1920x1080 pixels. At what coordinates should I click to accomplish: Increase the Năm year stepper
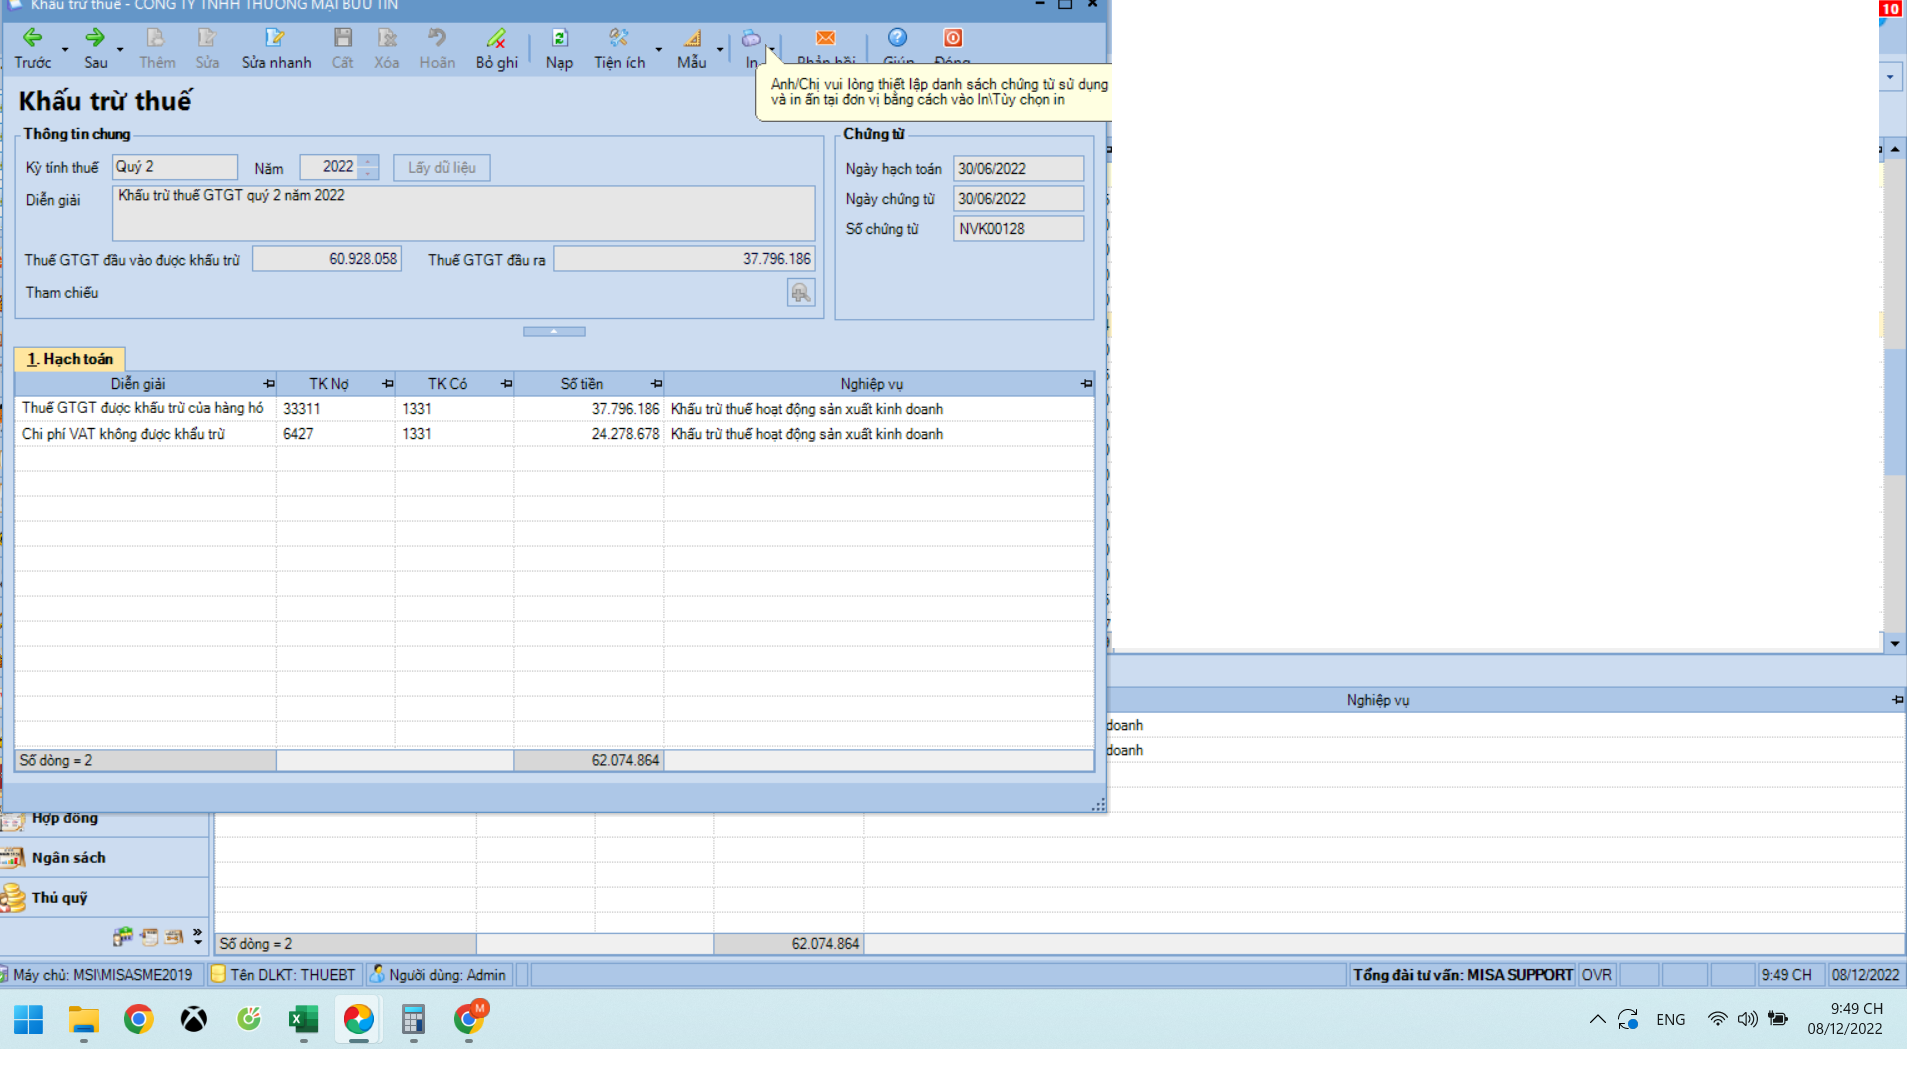click(x=369, y=162)
